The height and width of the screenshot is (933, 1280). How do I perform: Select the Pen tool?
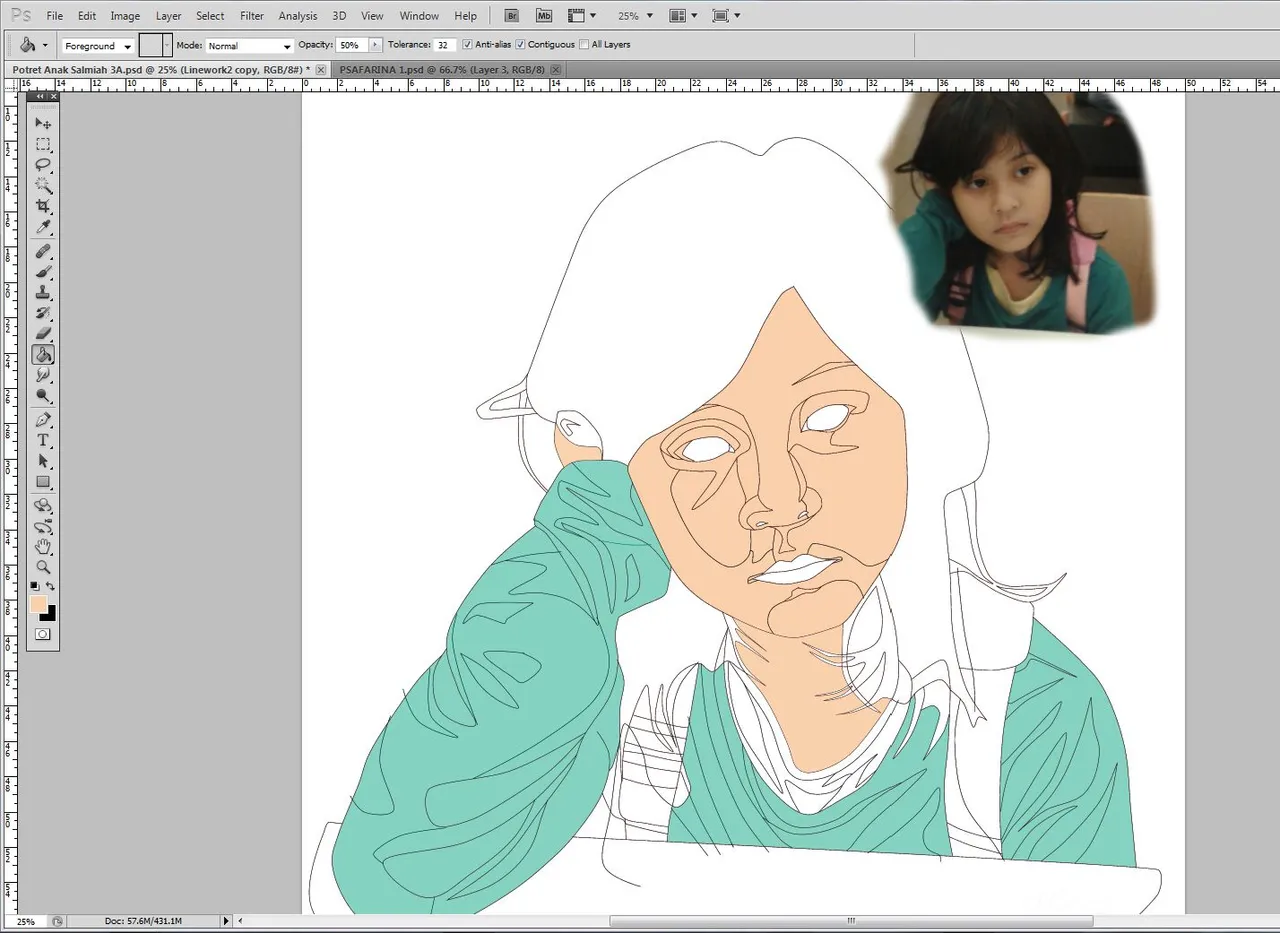[x=43, y=420]
